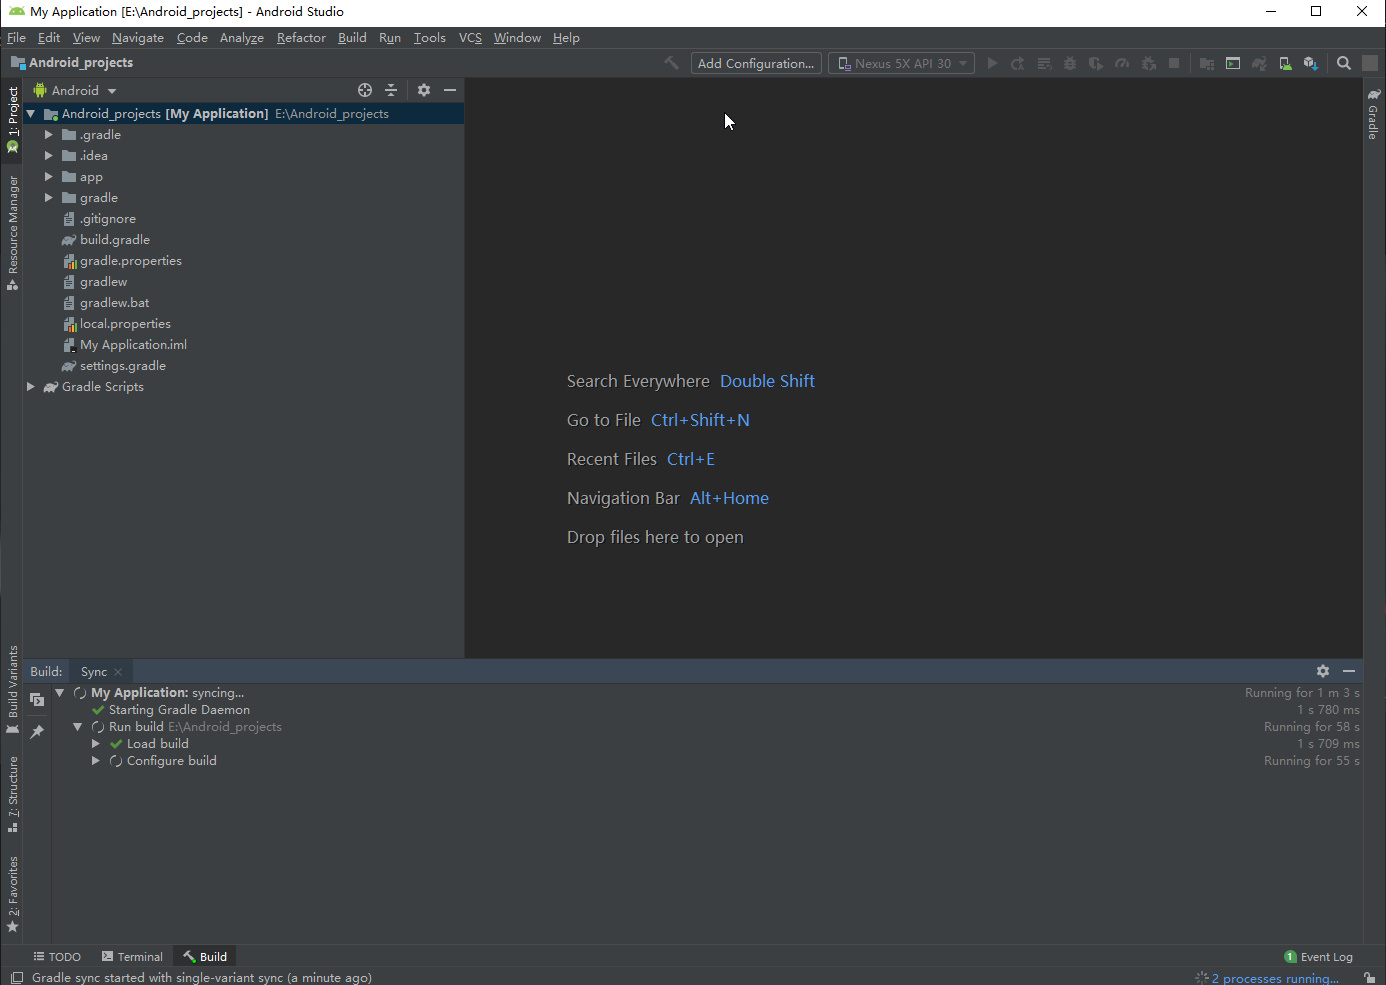This screenshot has width=1386, height=985.
Task: Expand the Gradle Scripts node
Action: point(31,387)
